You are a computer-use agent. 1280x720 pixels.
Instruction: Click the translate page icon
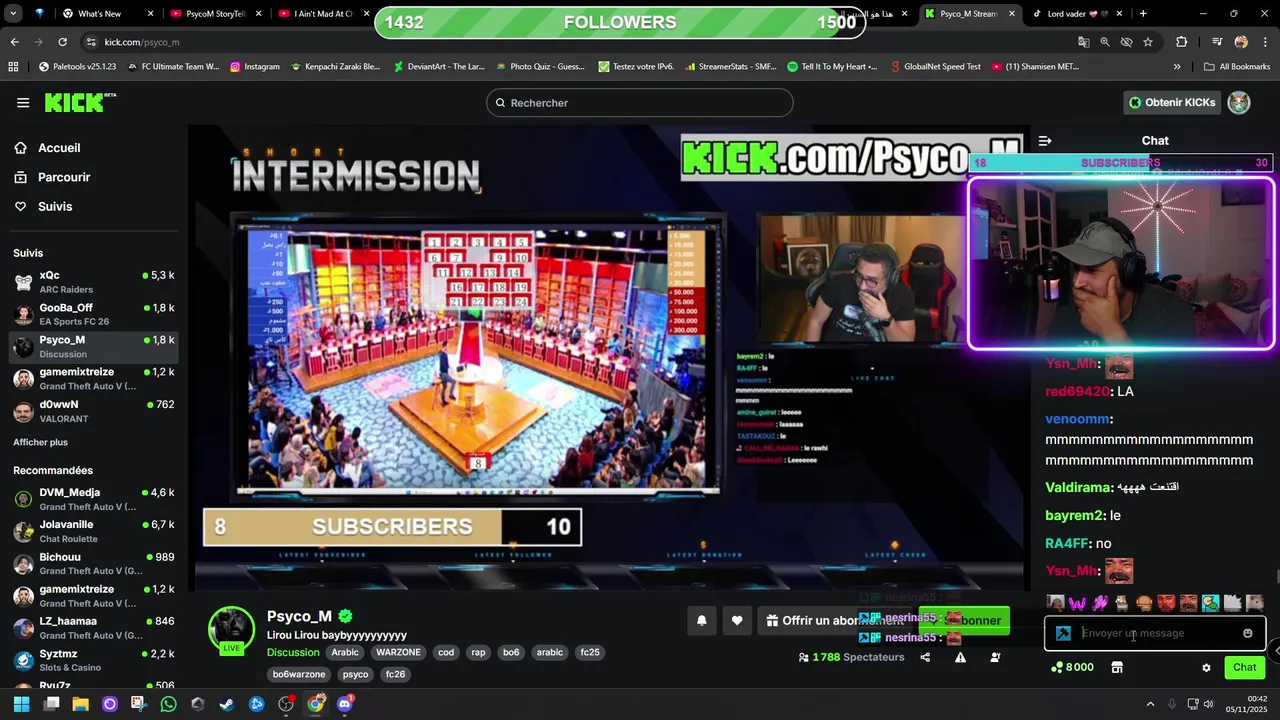(x=1084, y=42)
